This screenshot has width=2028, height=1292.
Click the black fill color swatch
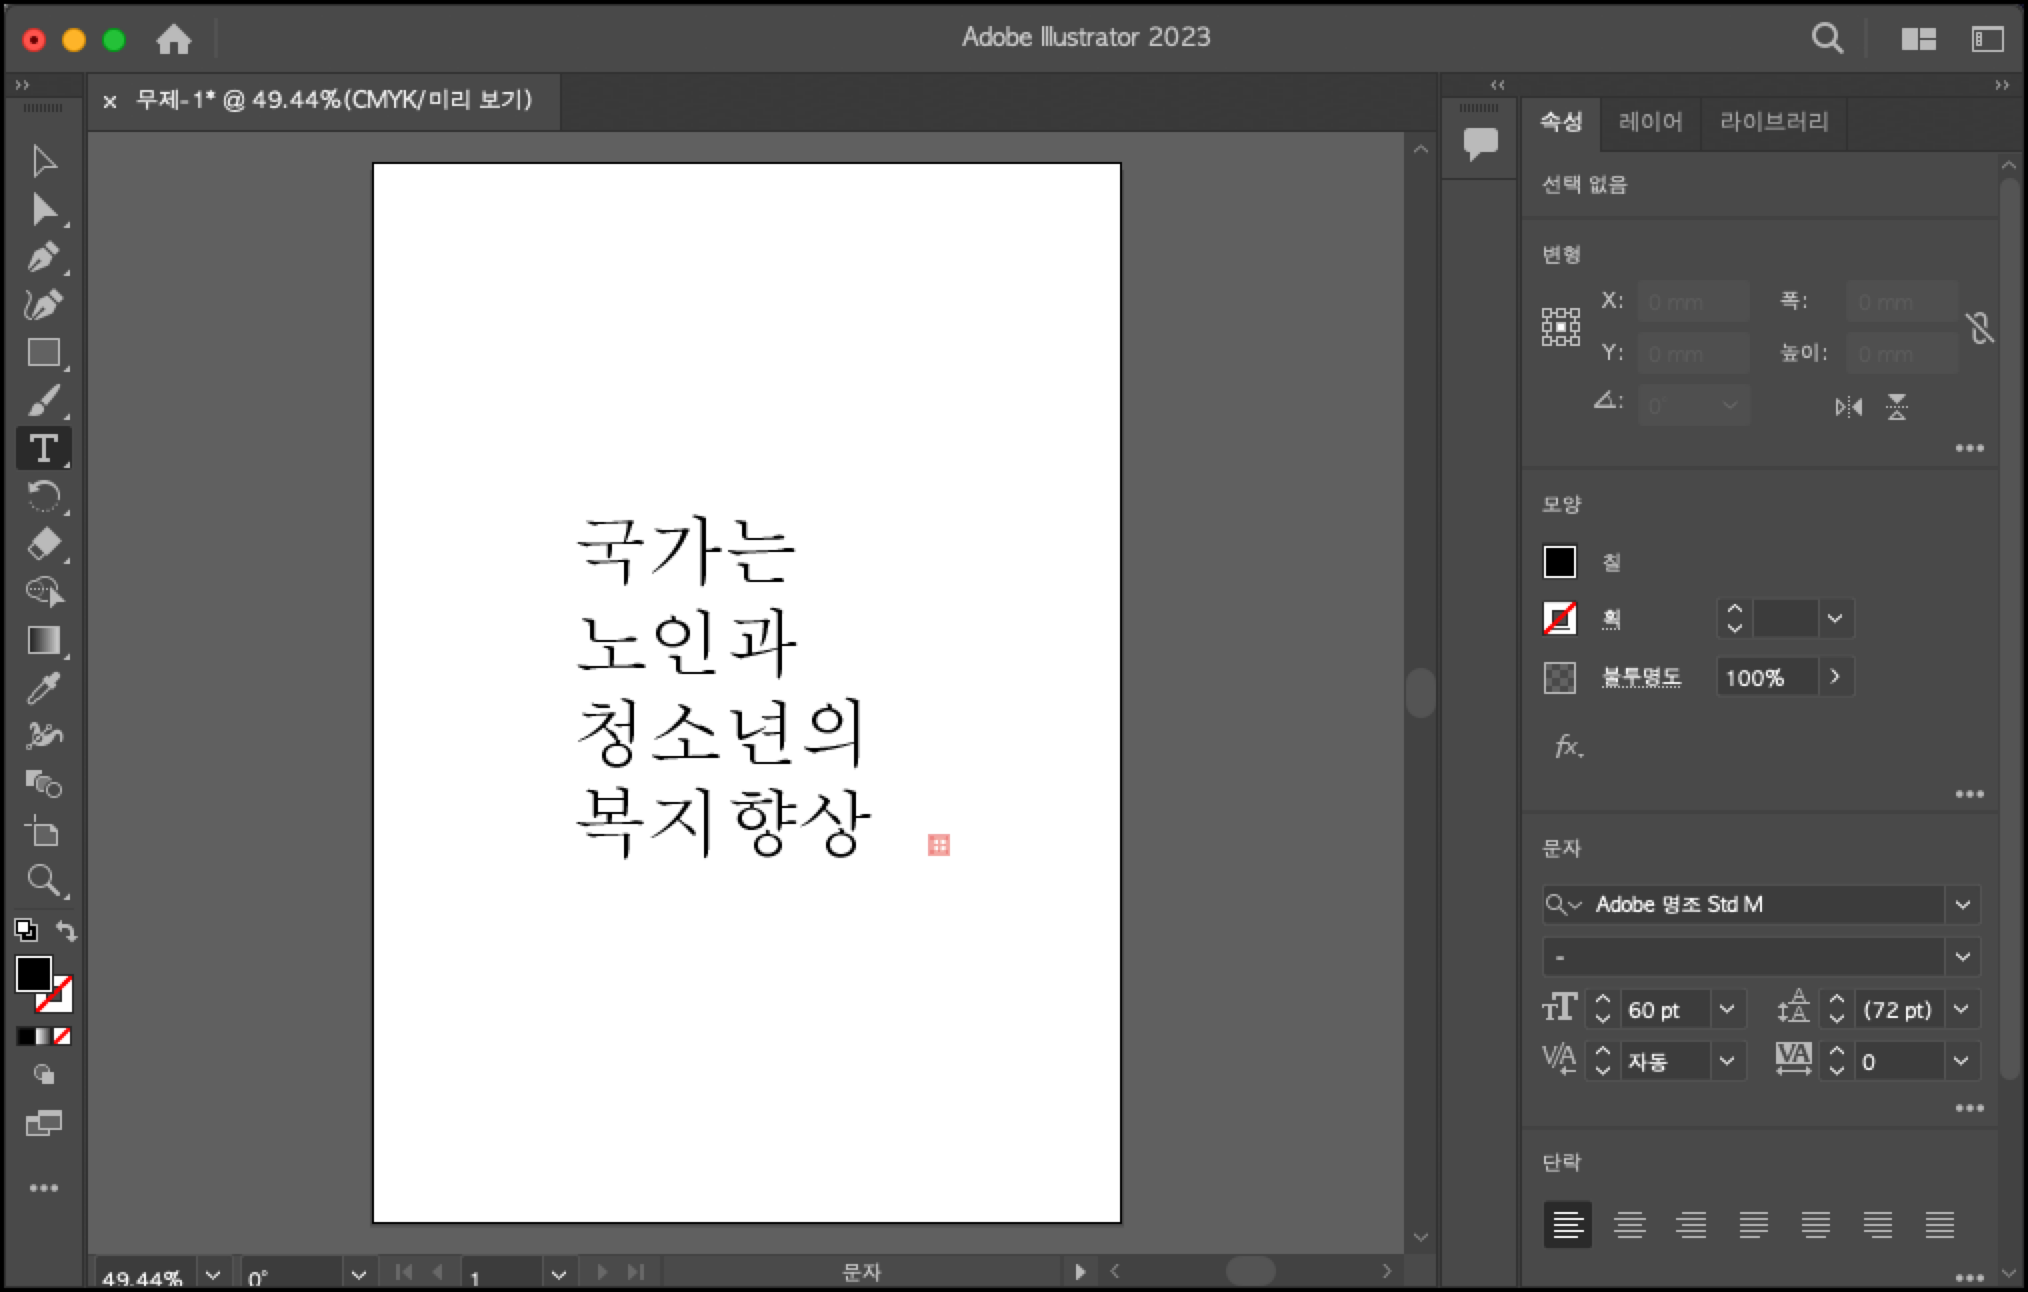(x=1561, y=562)
